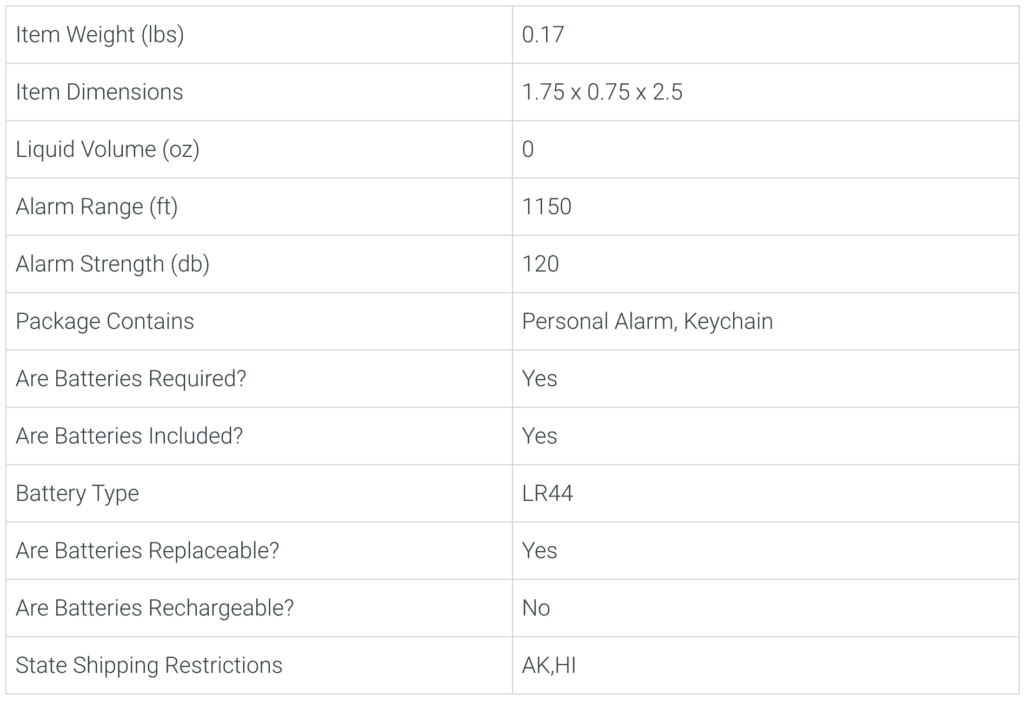
Task: Click the Liquid Volume (oz) label
Action: tap(108, 150)
